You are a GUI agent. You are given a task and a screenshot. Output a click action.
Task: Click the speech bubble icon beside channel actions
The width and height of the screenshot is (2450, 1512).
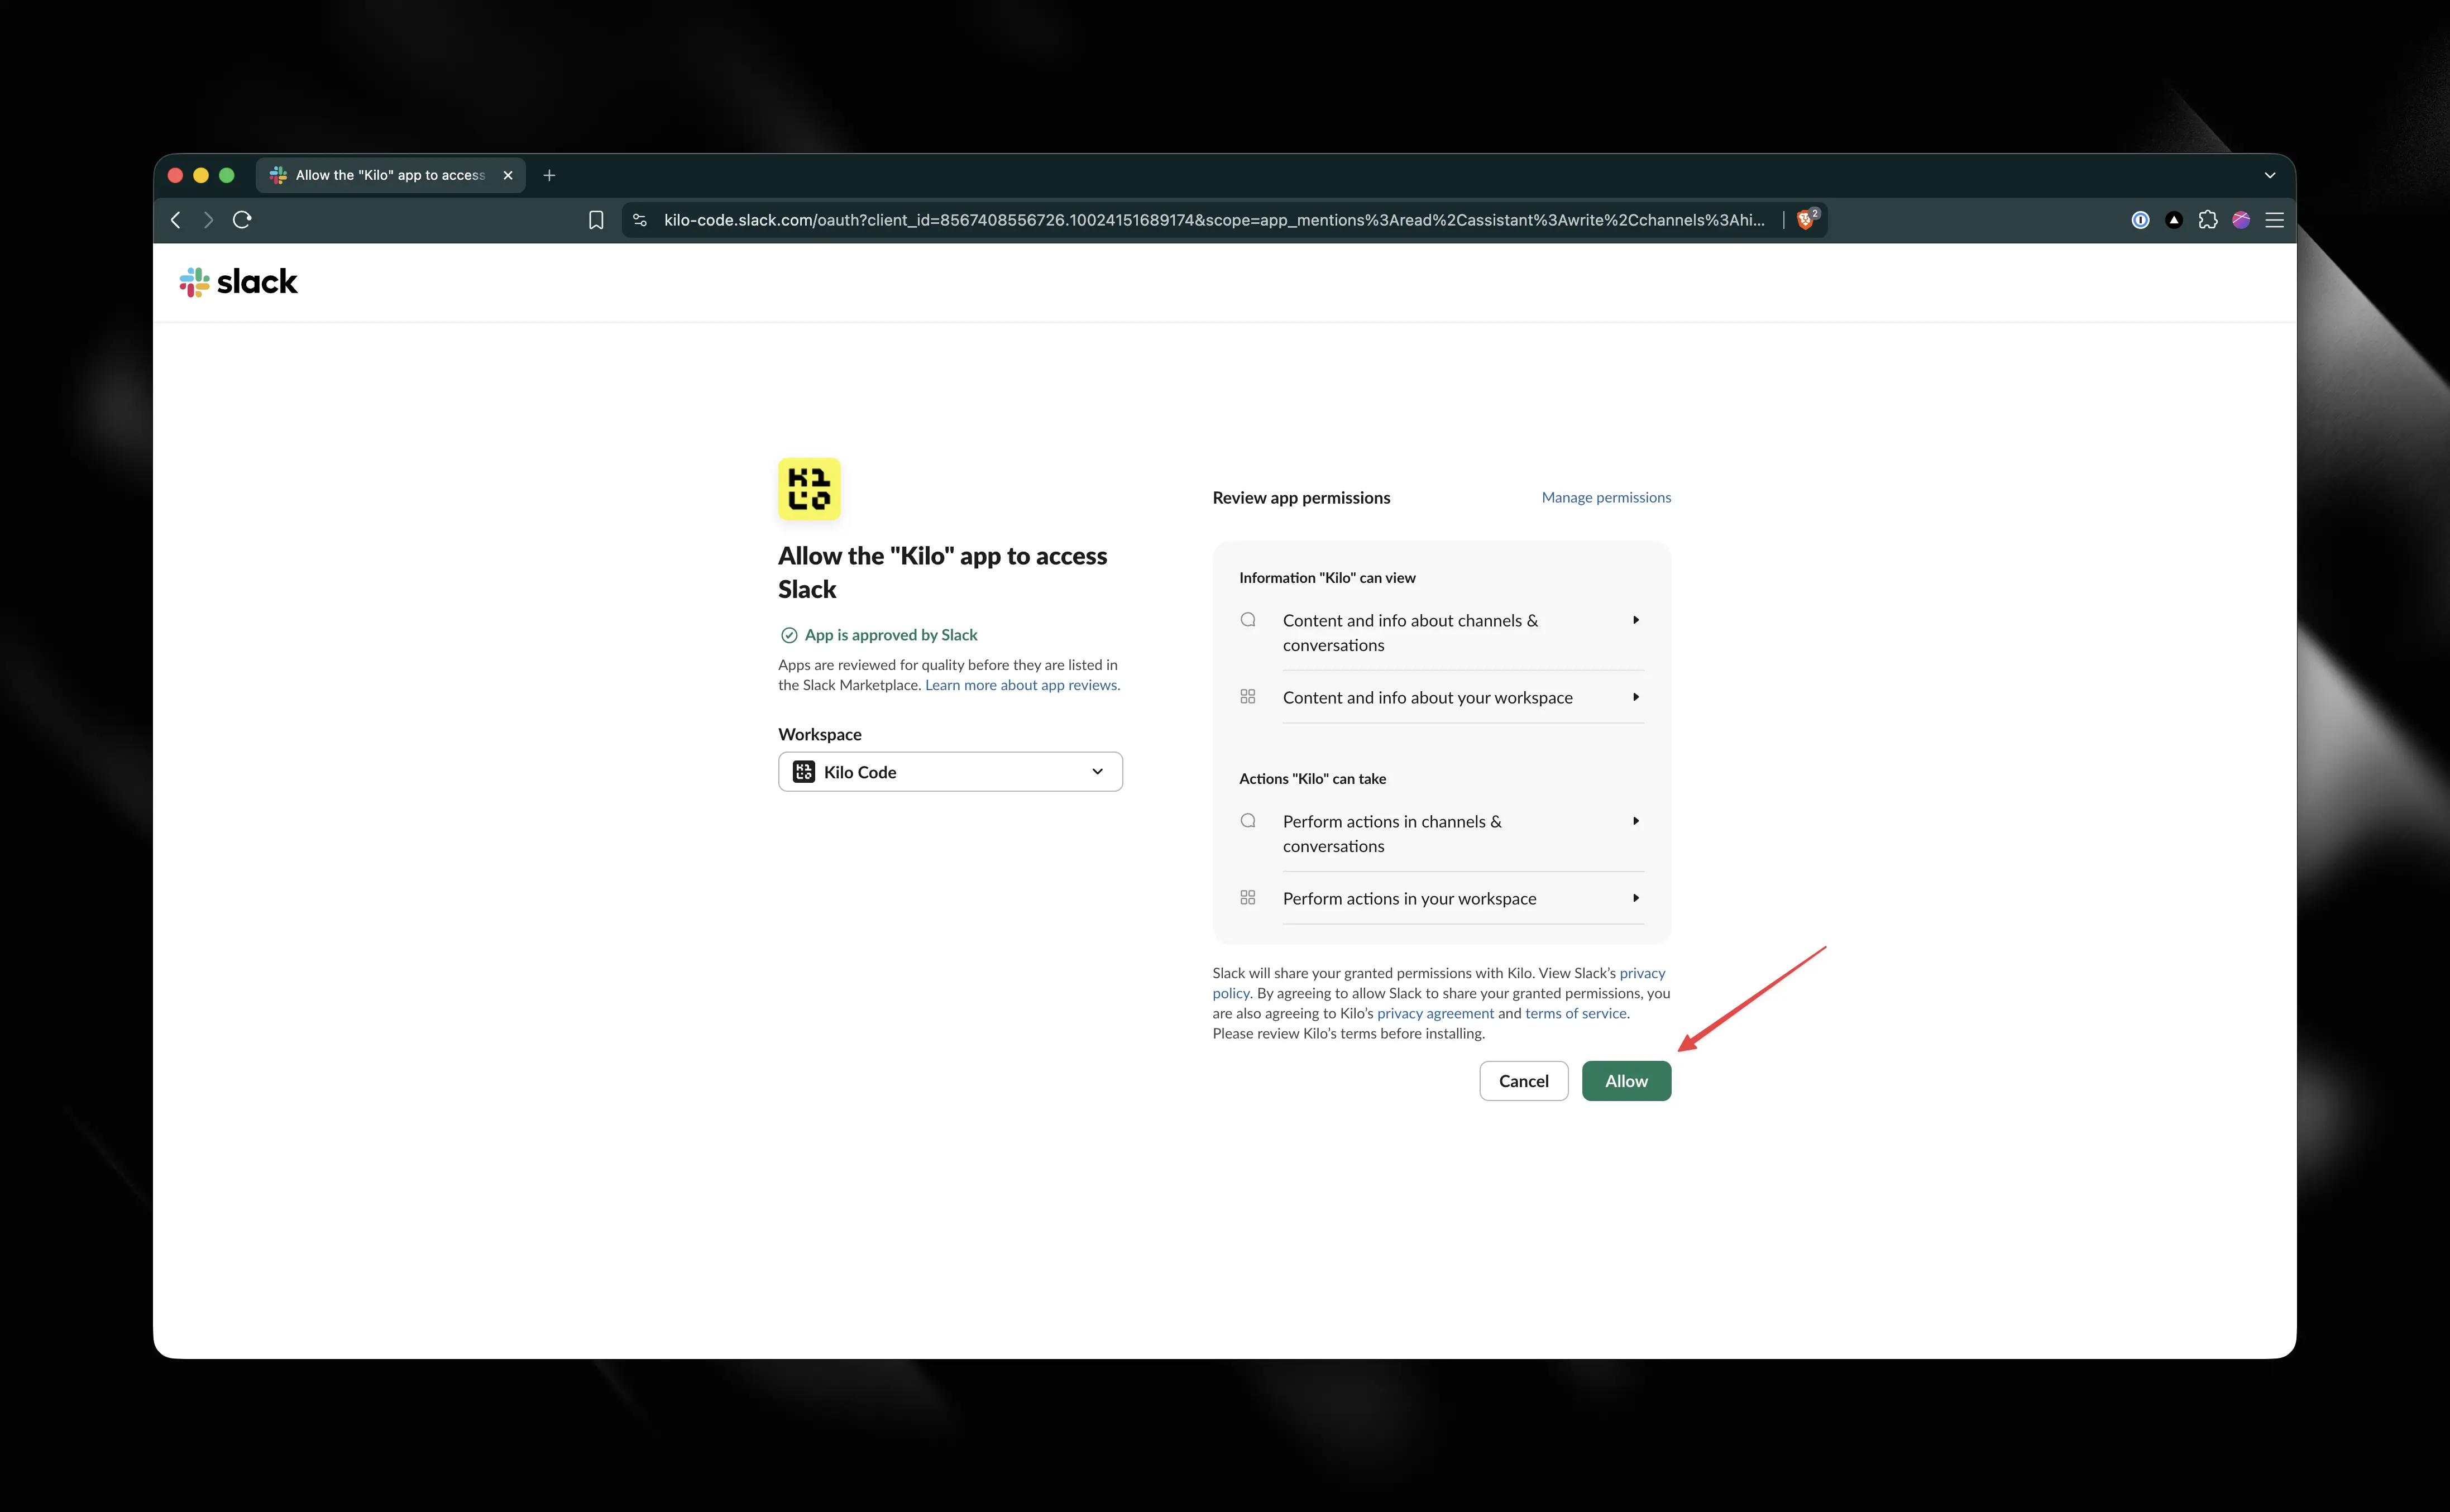(1248, 821)
